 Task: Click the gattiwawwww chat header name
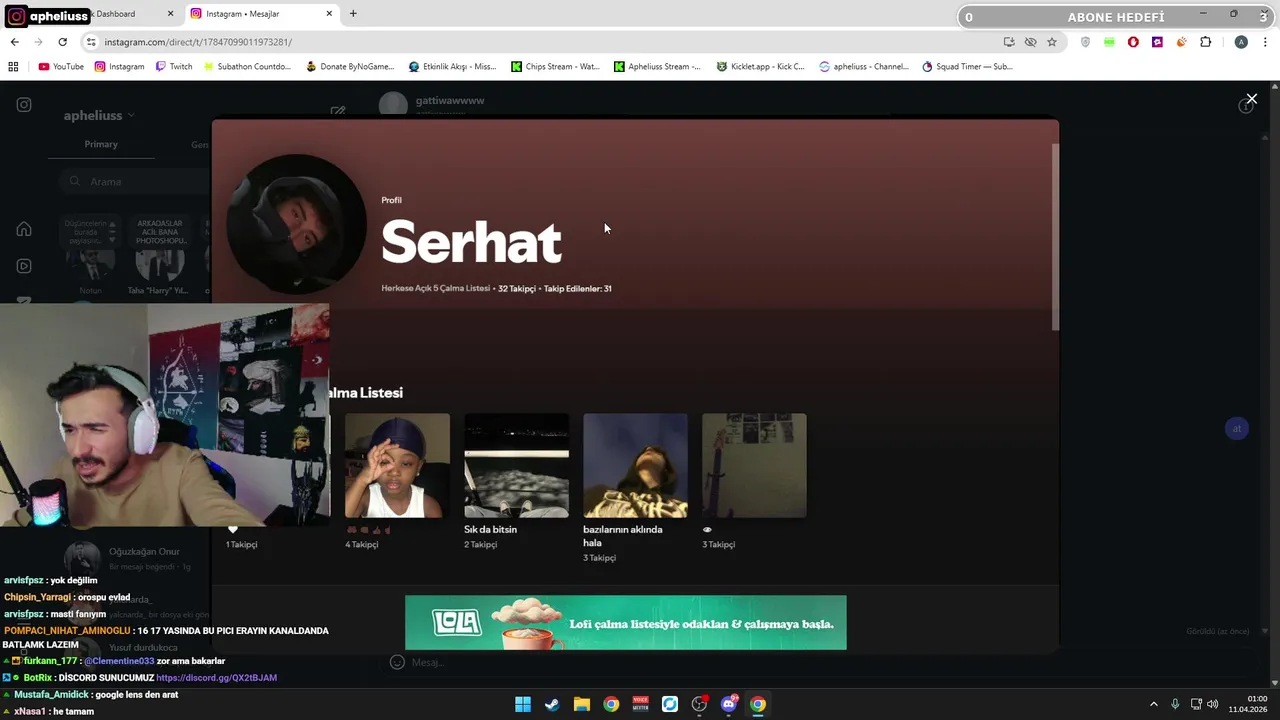point(450,101)
